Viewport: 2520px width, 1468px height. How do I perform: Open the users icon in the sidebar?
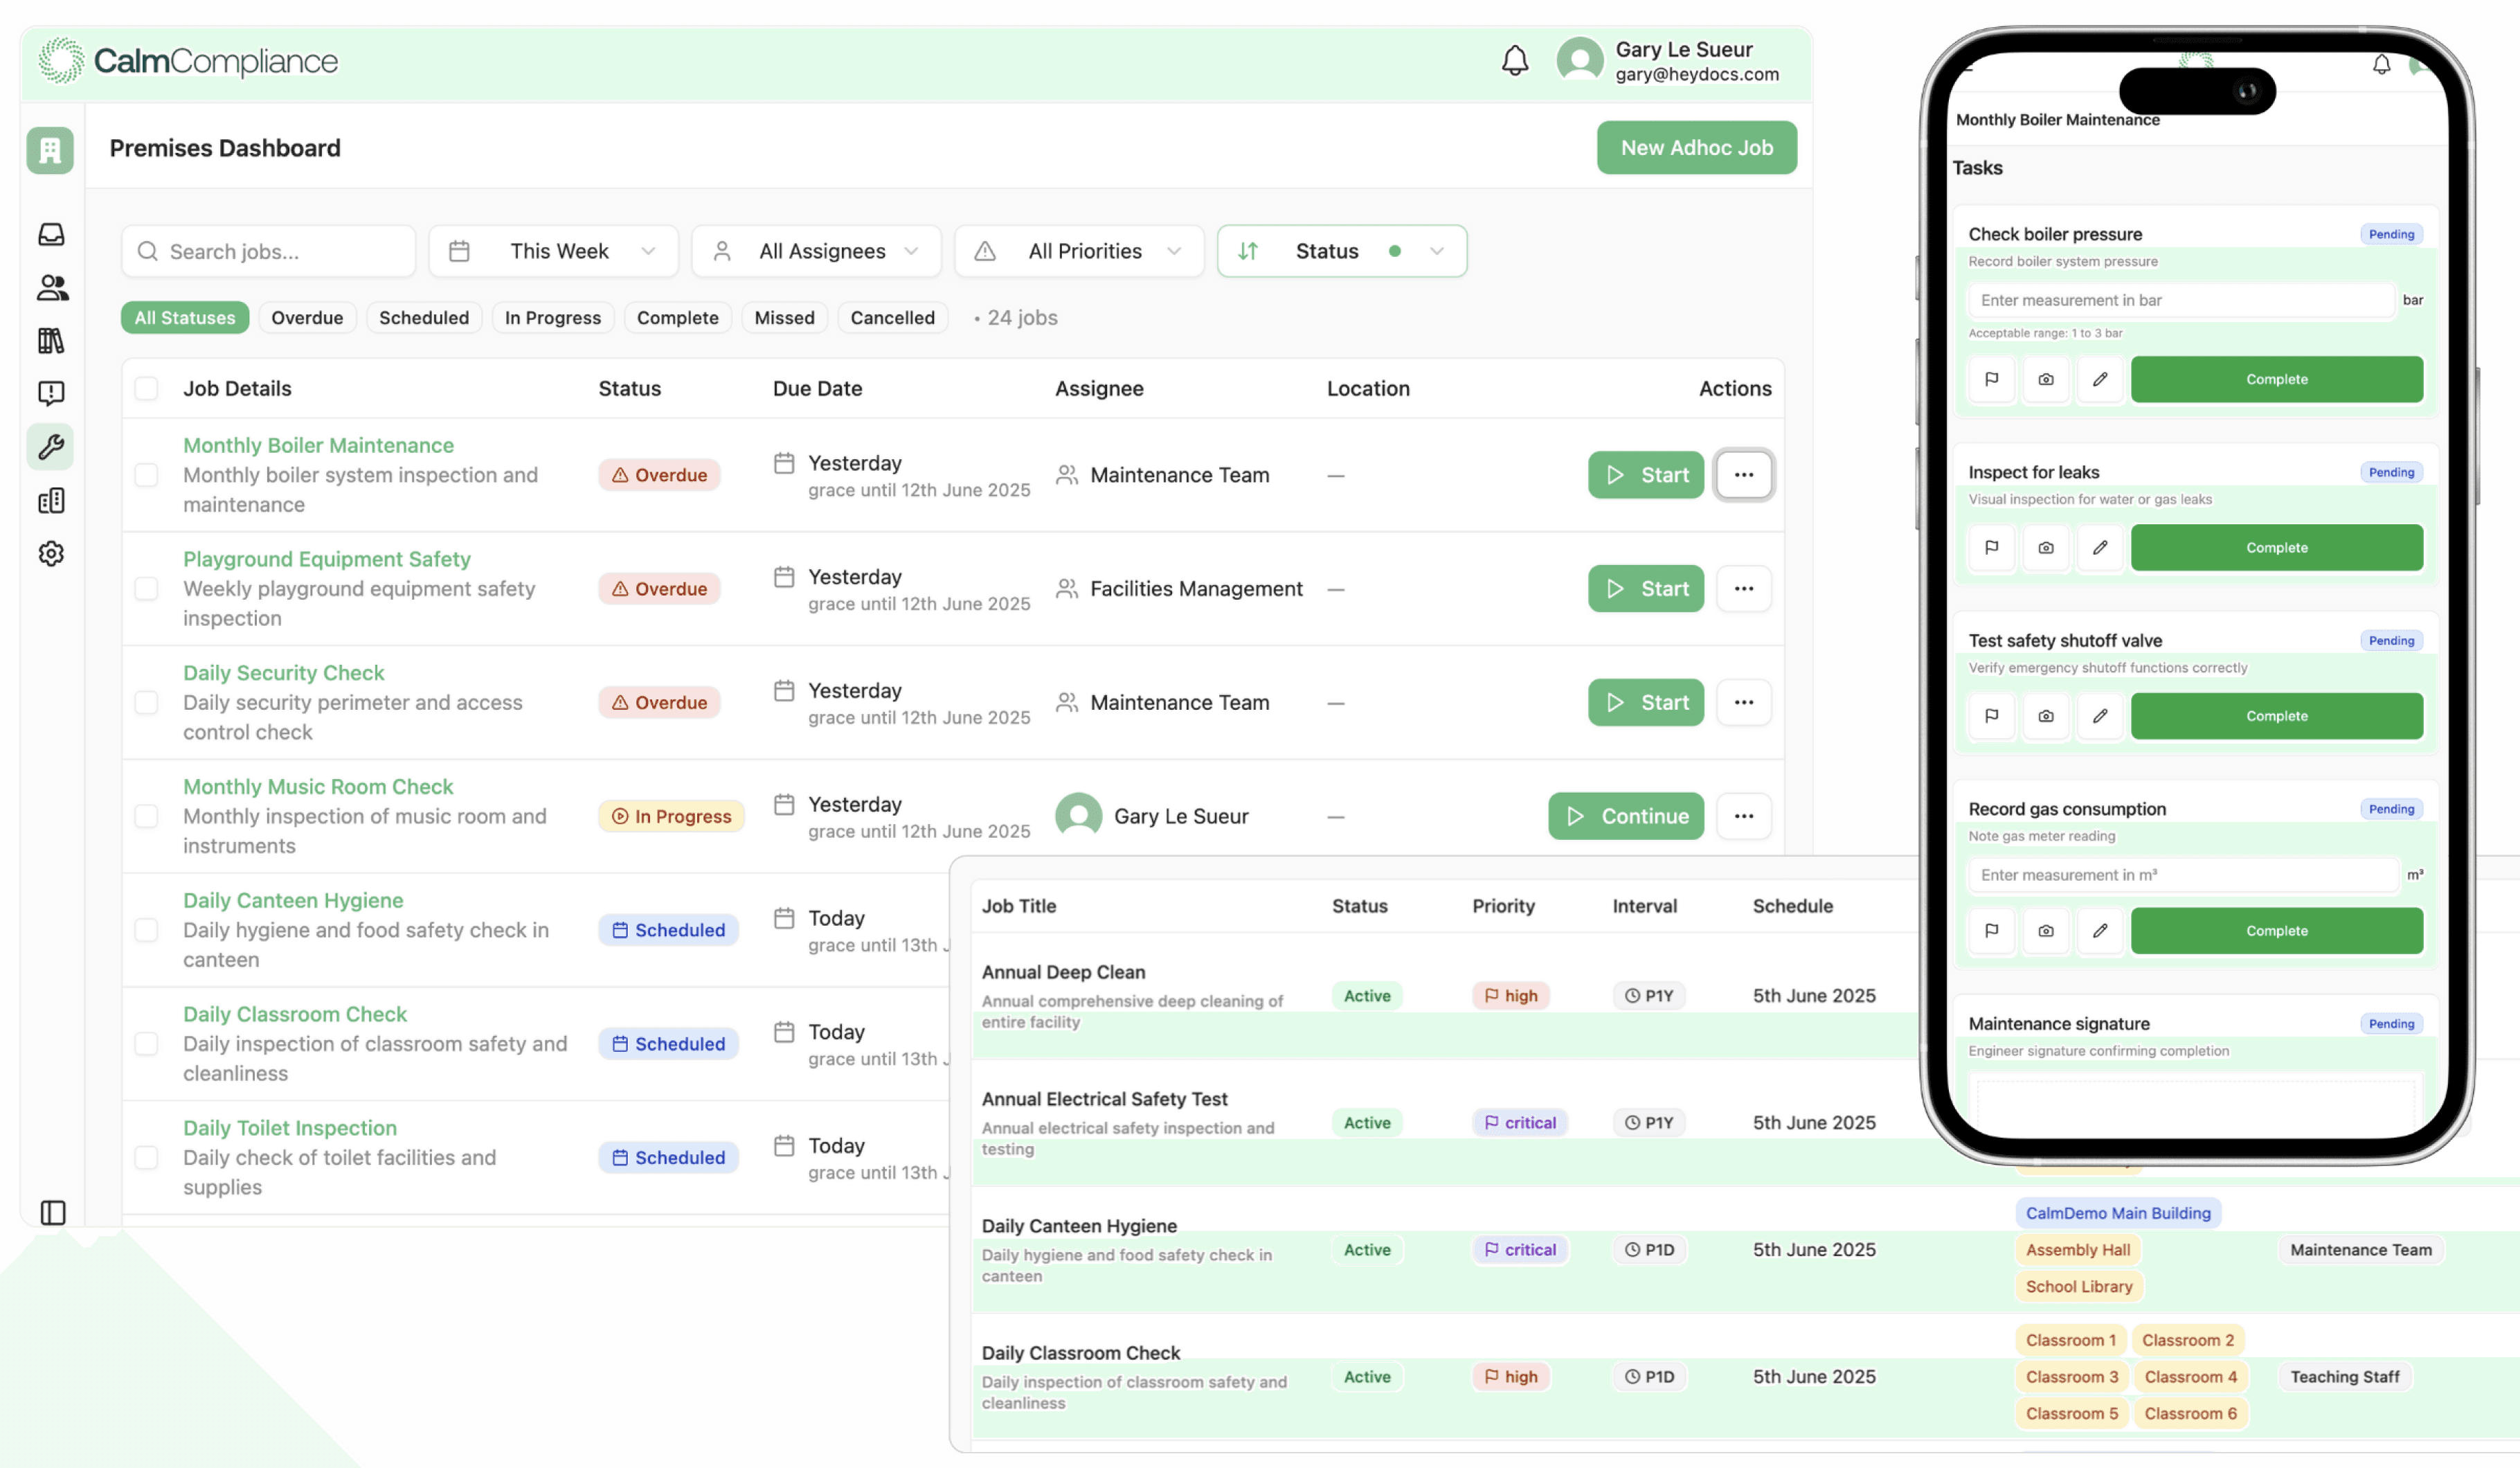click(51, 288)
